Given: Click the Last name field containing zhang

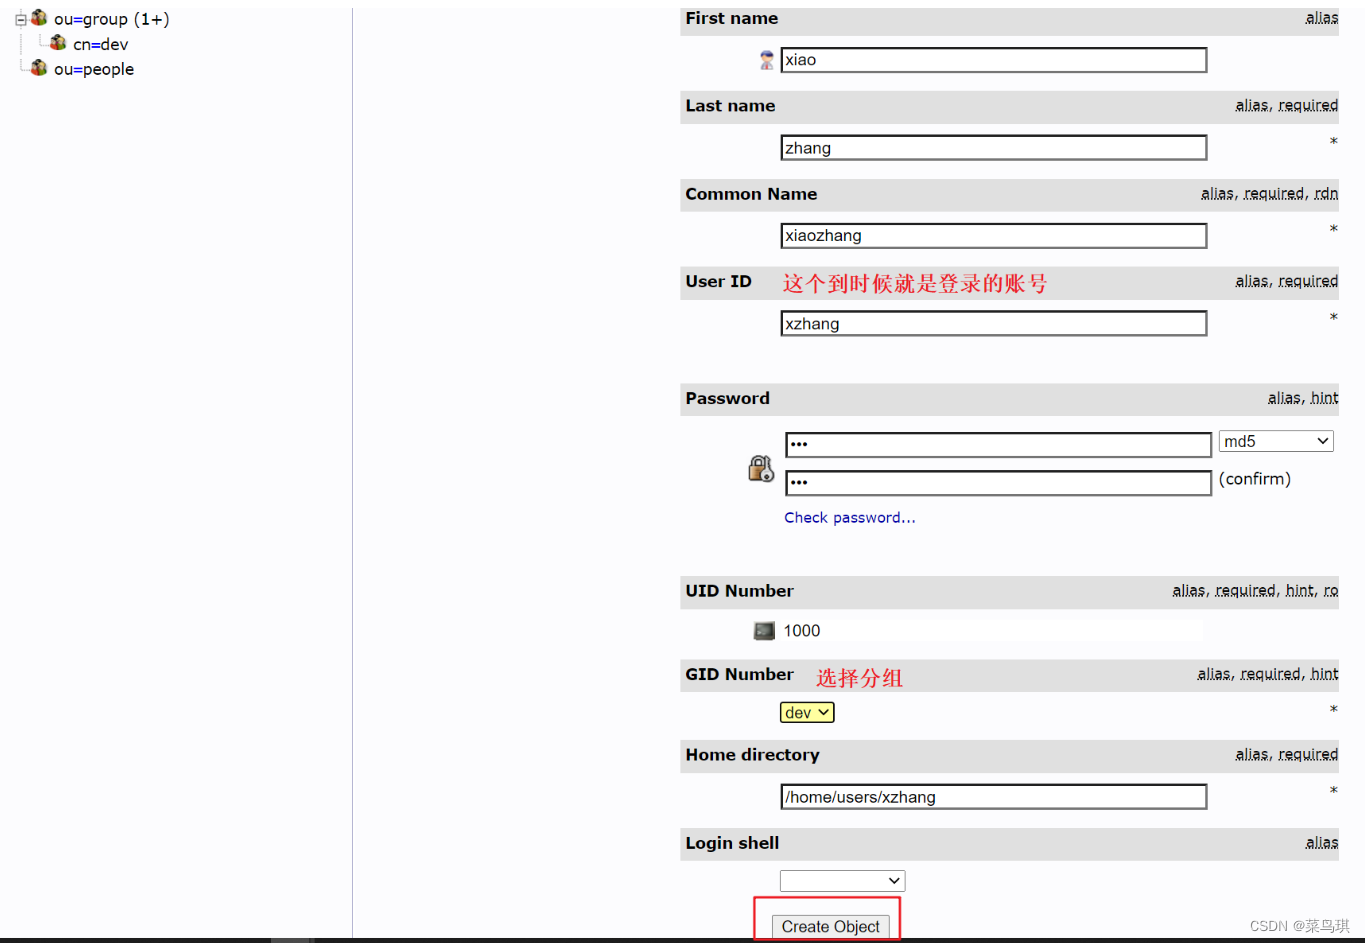Looking at the screenshot, I should coord(993,148).
